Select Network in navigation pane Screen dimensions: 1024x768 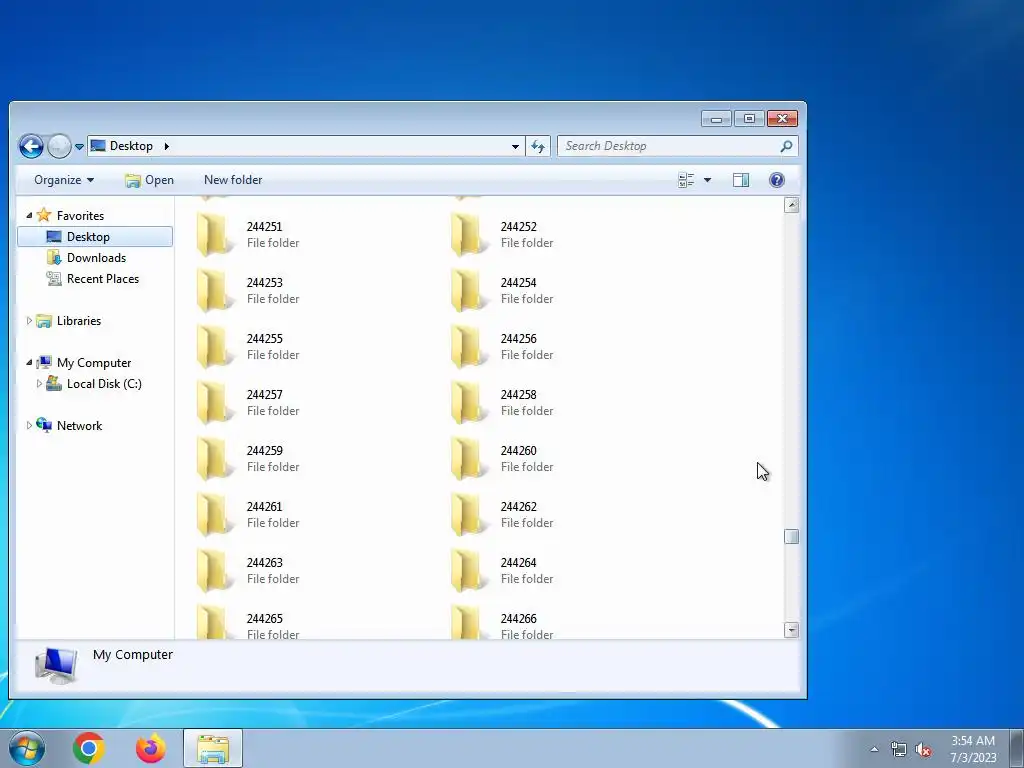point(79,426)
